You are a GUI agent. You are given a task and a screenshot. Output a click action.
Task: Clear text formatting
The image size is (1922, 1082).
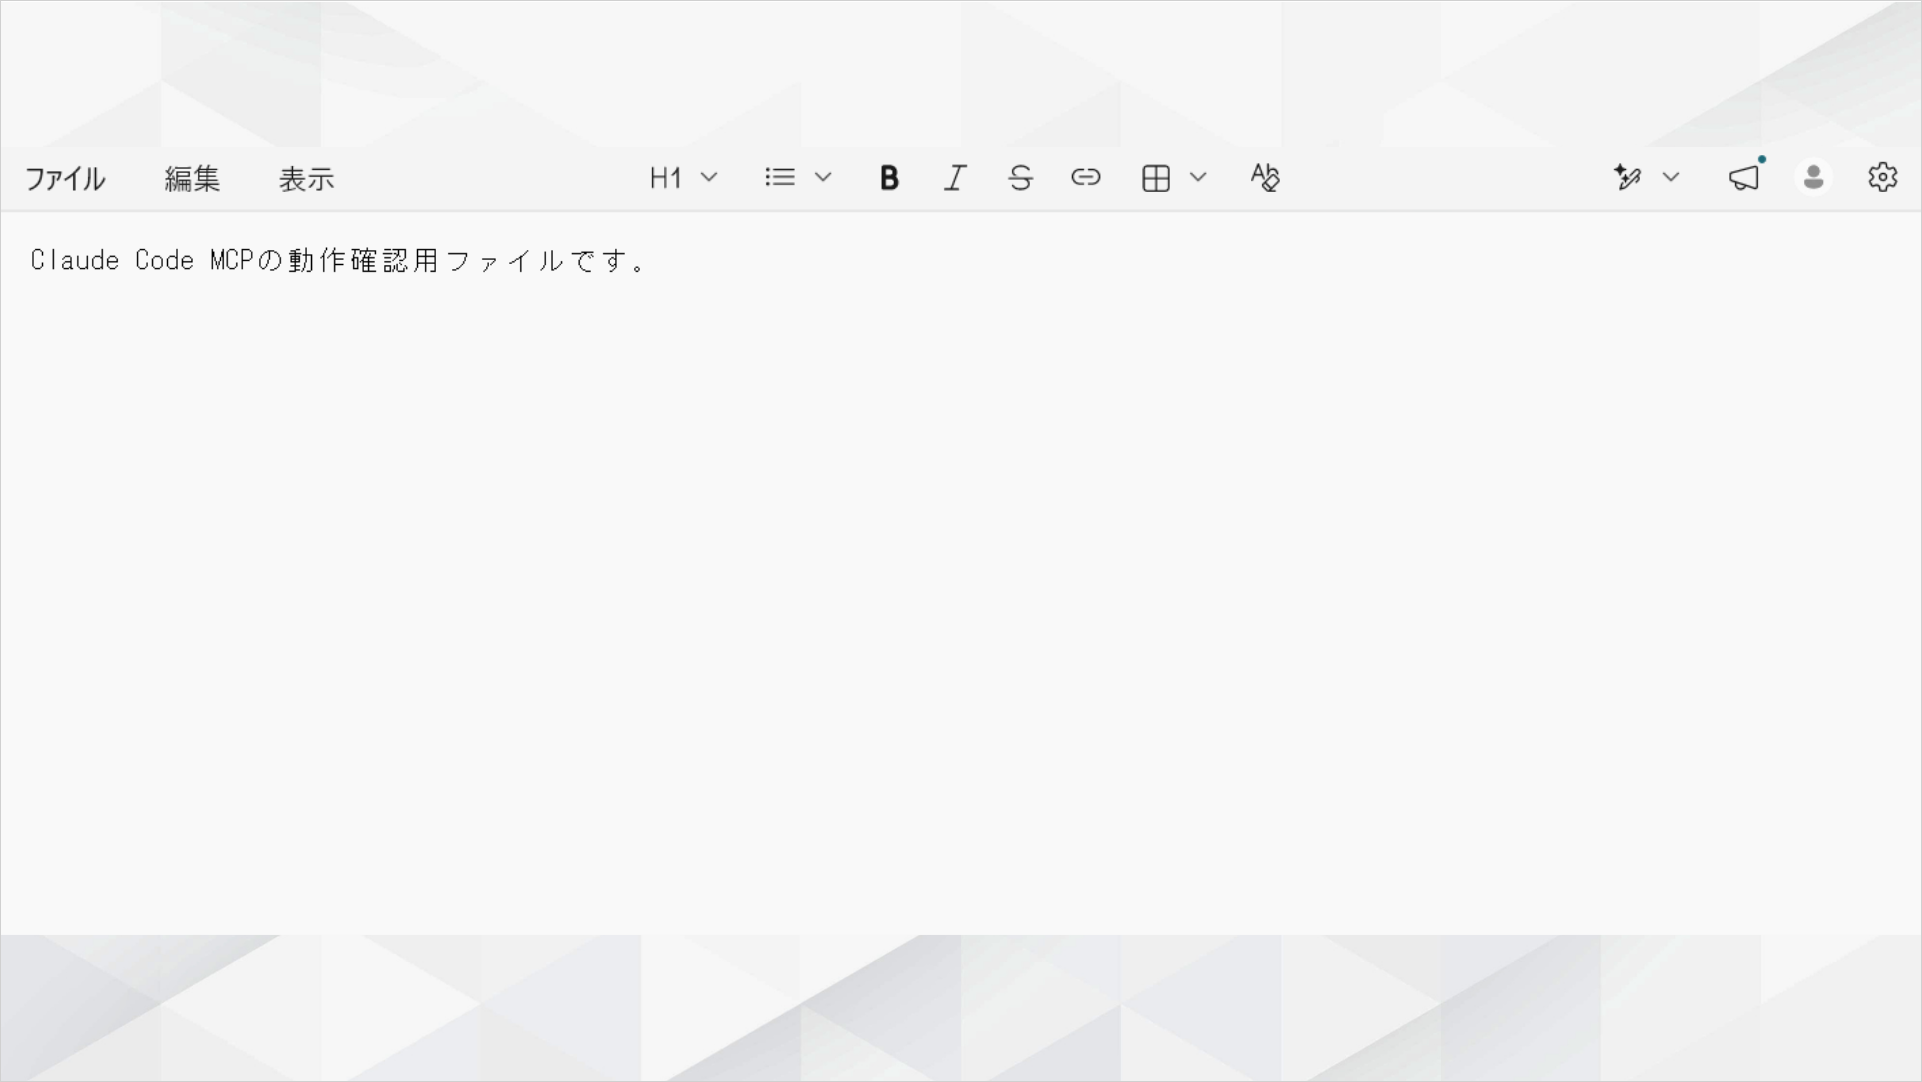(1265, 178)
